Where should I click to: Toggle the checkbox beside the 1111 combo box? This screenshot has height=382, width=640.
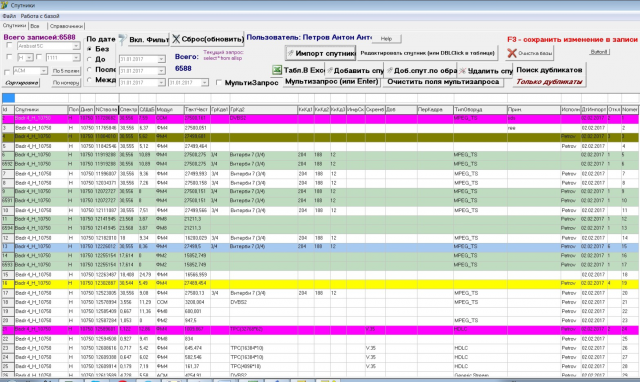[x=39, y=58]
